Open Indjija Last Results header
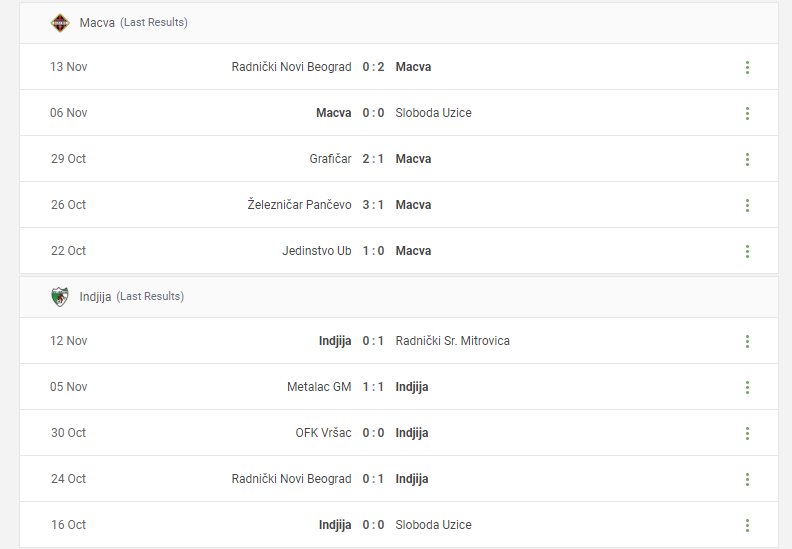The height and width of the screenshot is (549, 792). (x=399, y=296)
